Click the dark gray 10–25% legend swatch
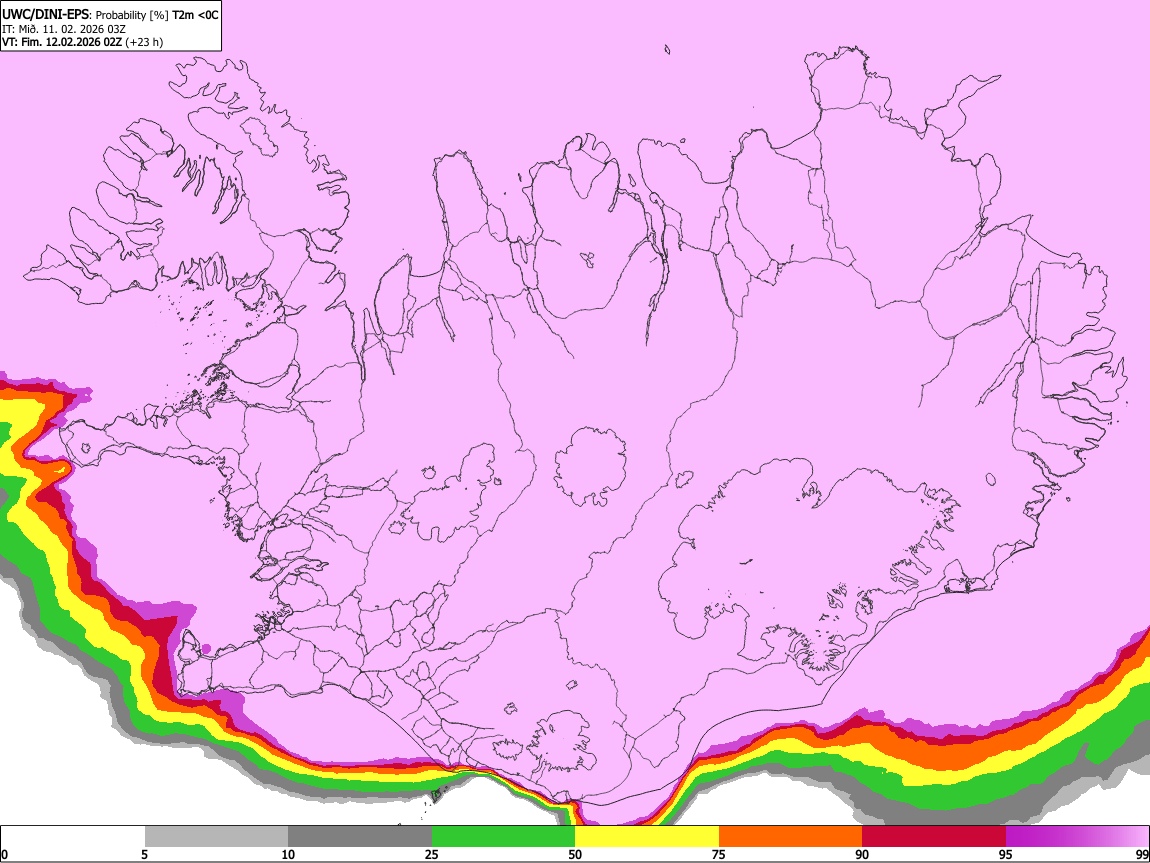Screen dimensions: 1150x863 (x=360, y=837)
